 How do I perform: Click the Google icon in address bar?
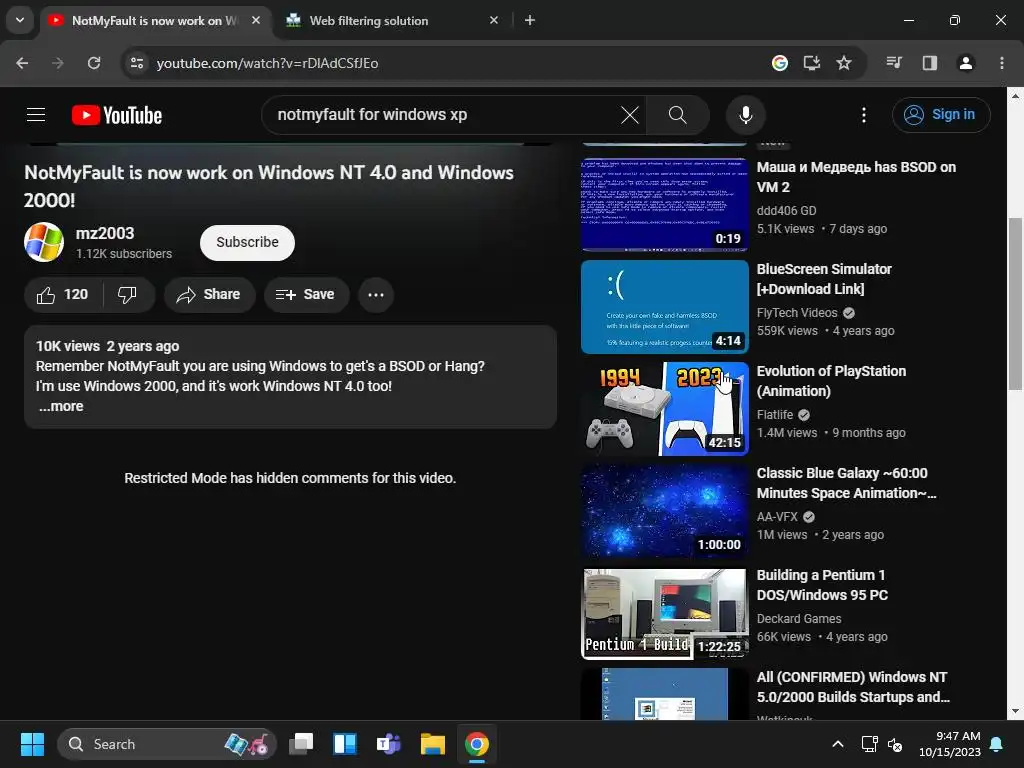(780, 63)
